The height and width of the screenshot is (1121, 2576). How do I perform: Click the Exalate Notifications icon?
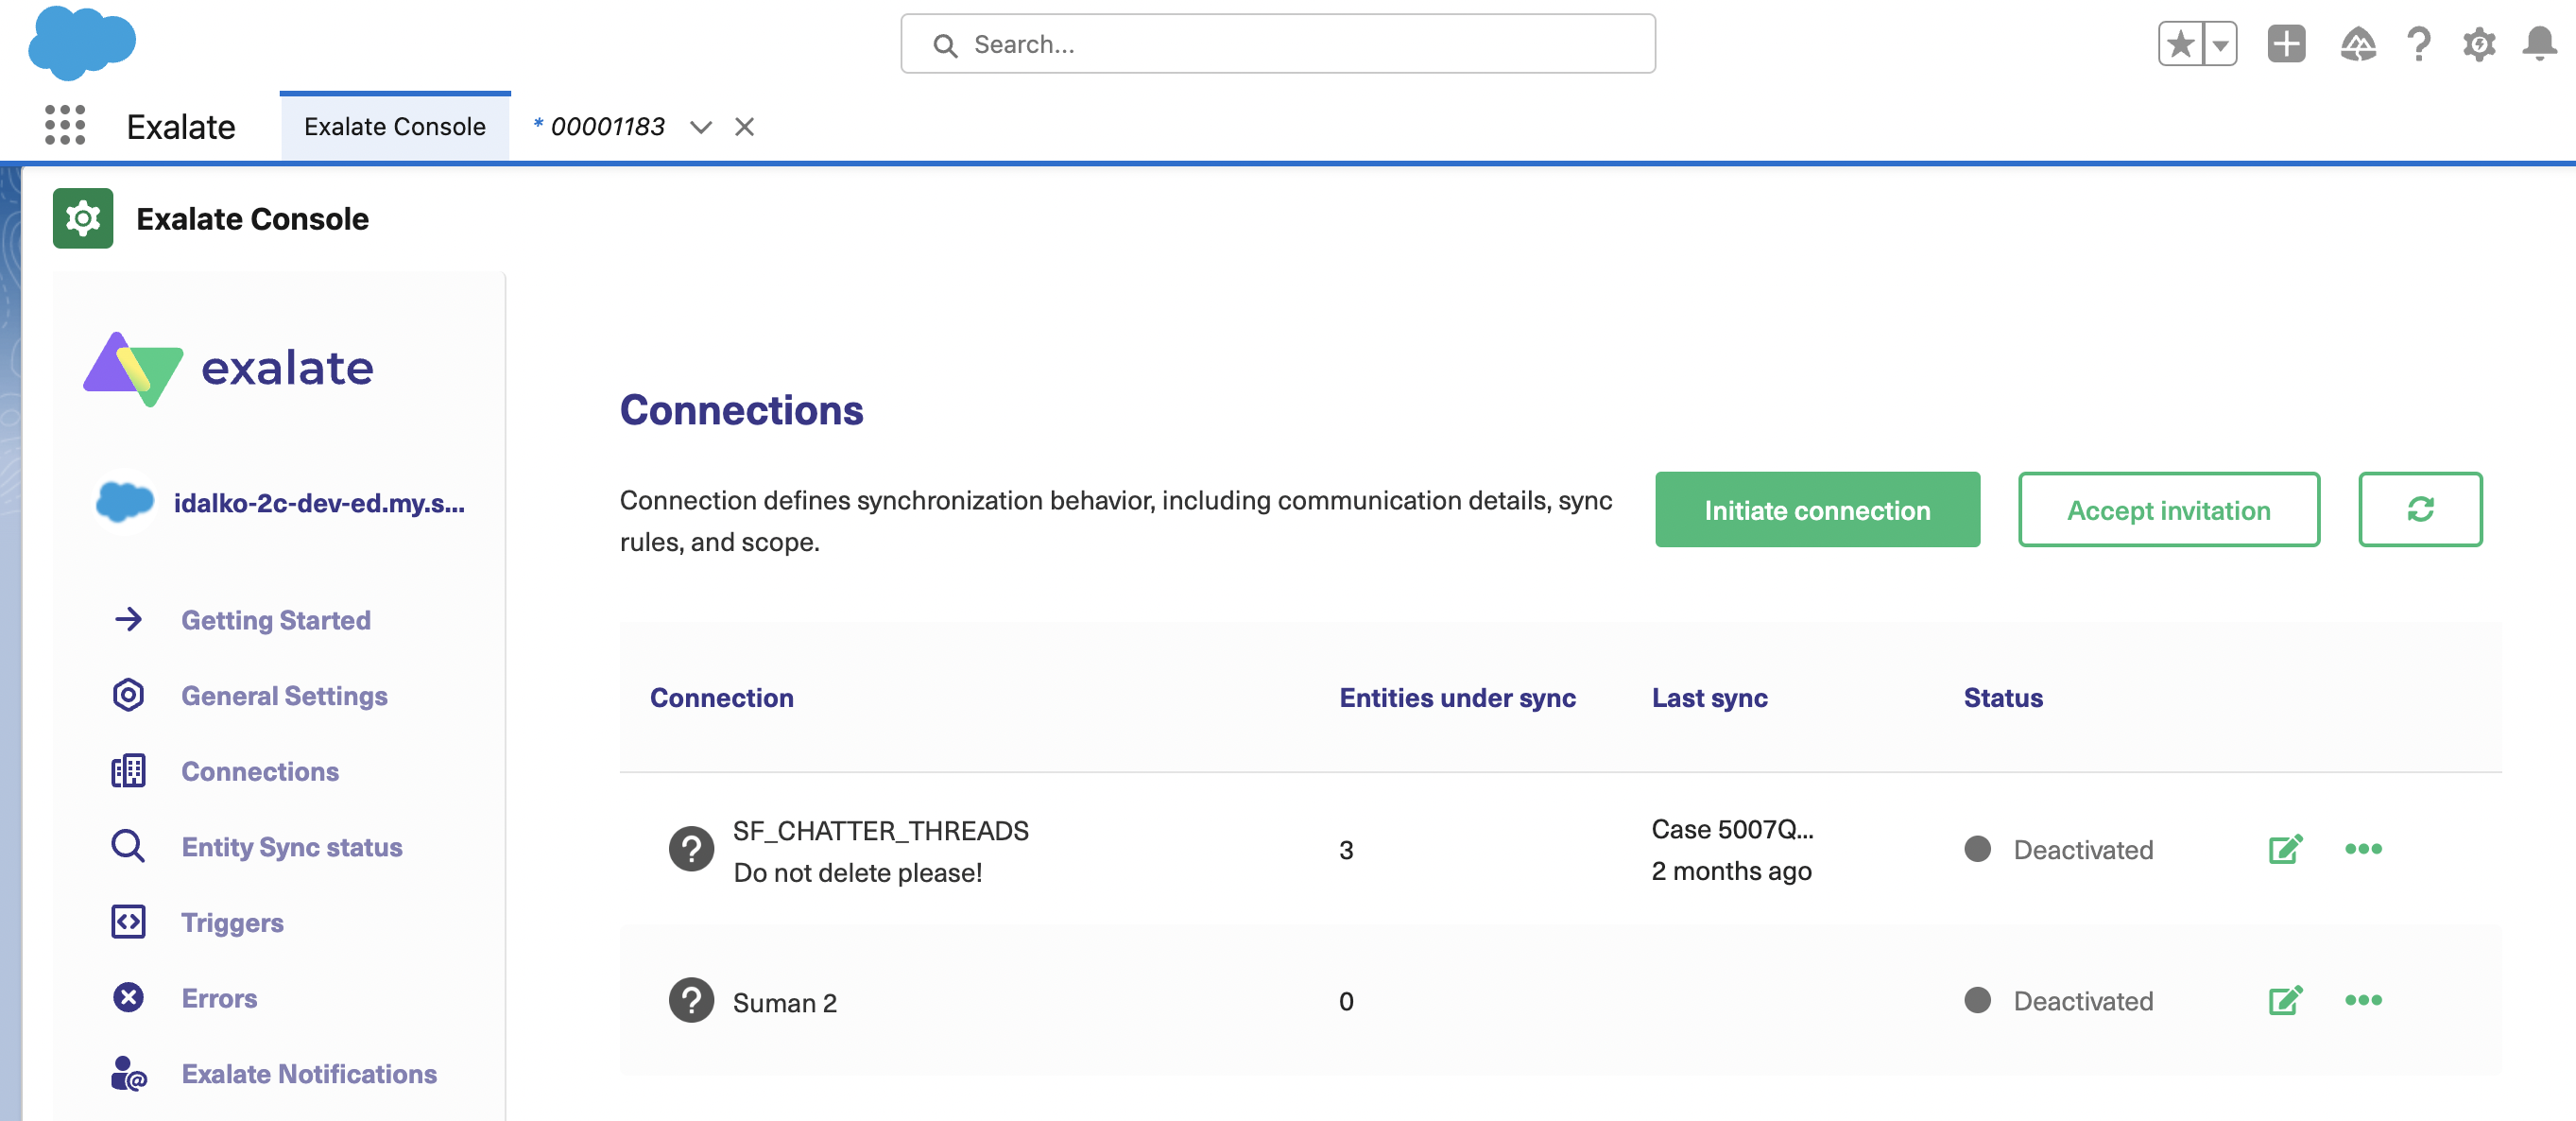click(x=129, y=1074)
